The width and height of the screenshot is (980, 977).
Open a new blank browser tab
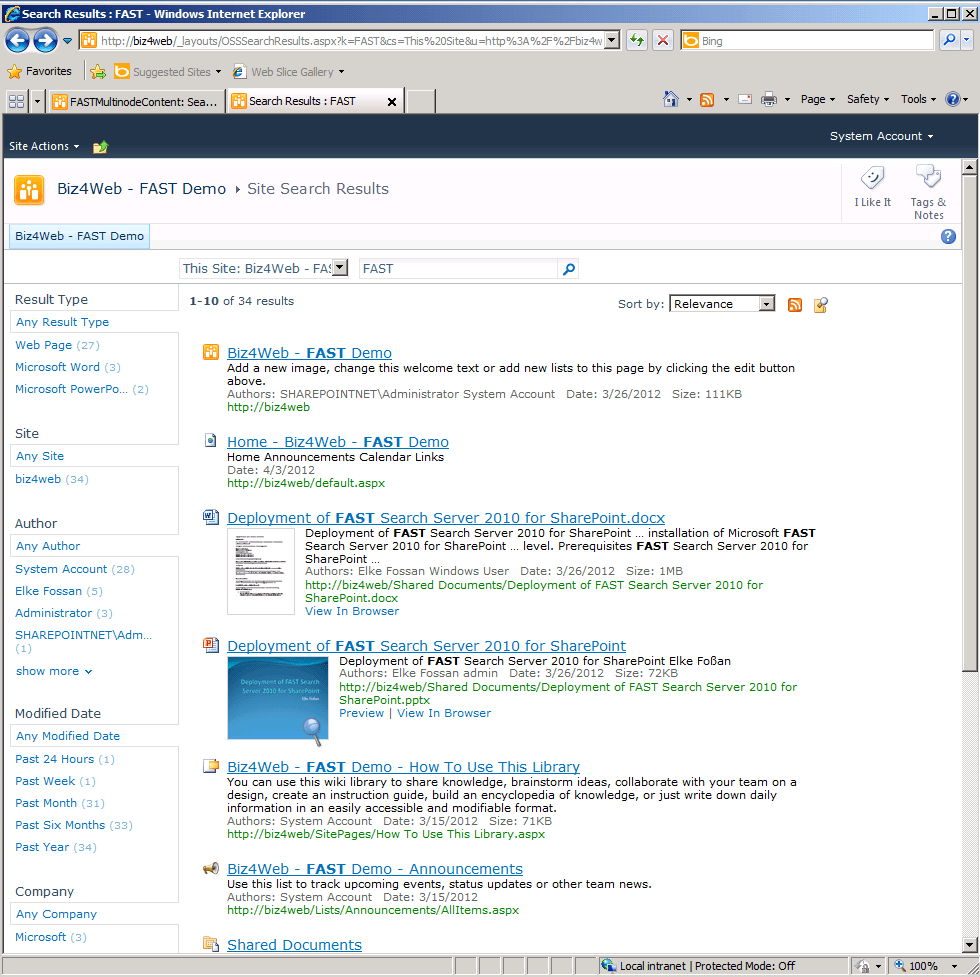tap(421, 101)
